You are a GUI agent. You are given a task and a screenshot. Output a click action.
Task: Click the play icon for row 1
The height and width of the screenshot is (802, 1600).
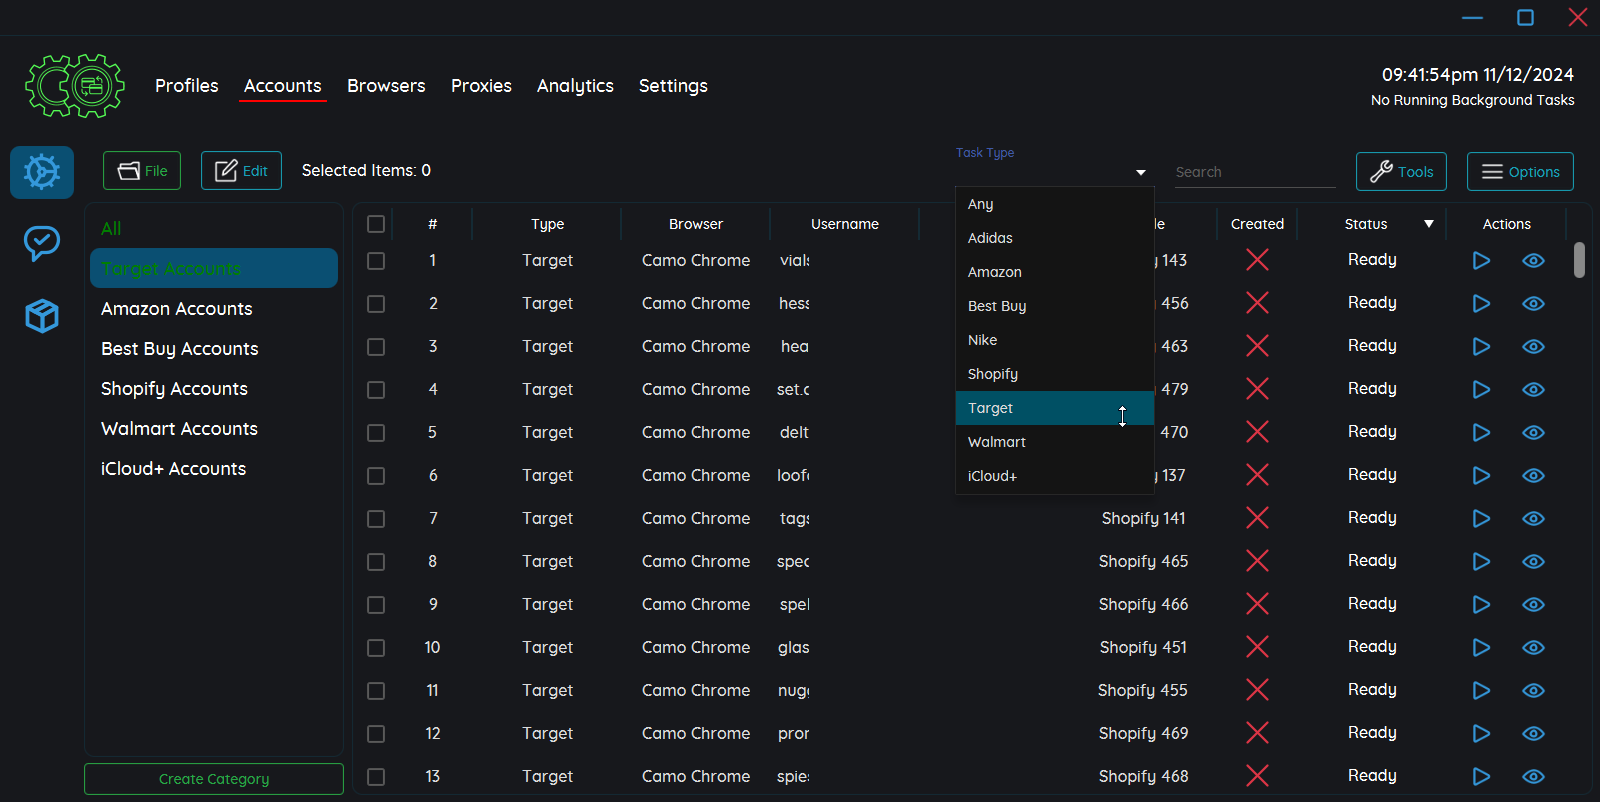coord(1481,261)
